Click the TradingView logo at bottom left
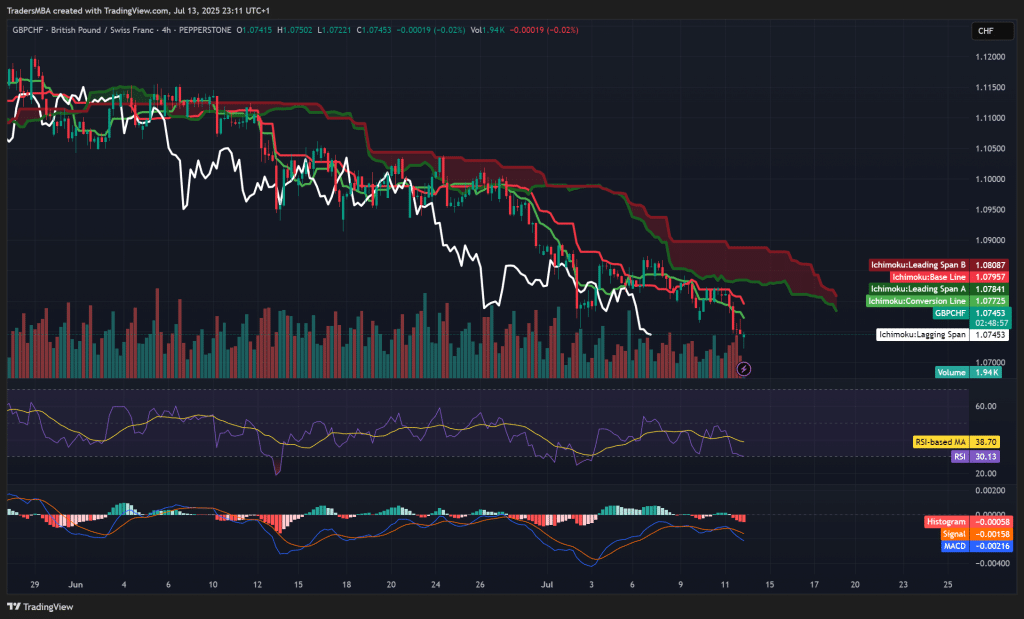This screenshot has width=1024, height=619. coord(40,604)
